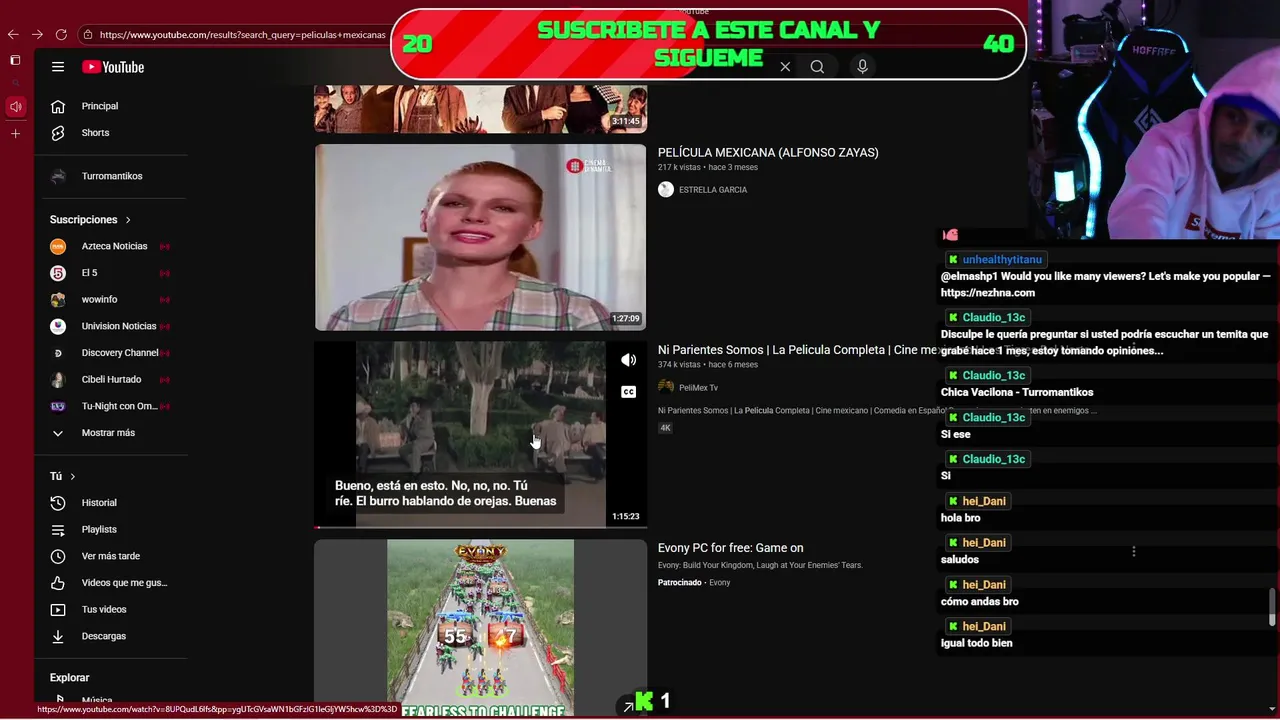Go back with browser back arrow
1280x720 pixels.
tap(13, 34)
